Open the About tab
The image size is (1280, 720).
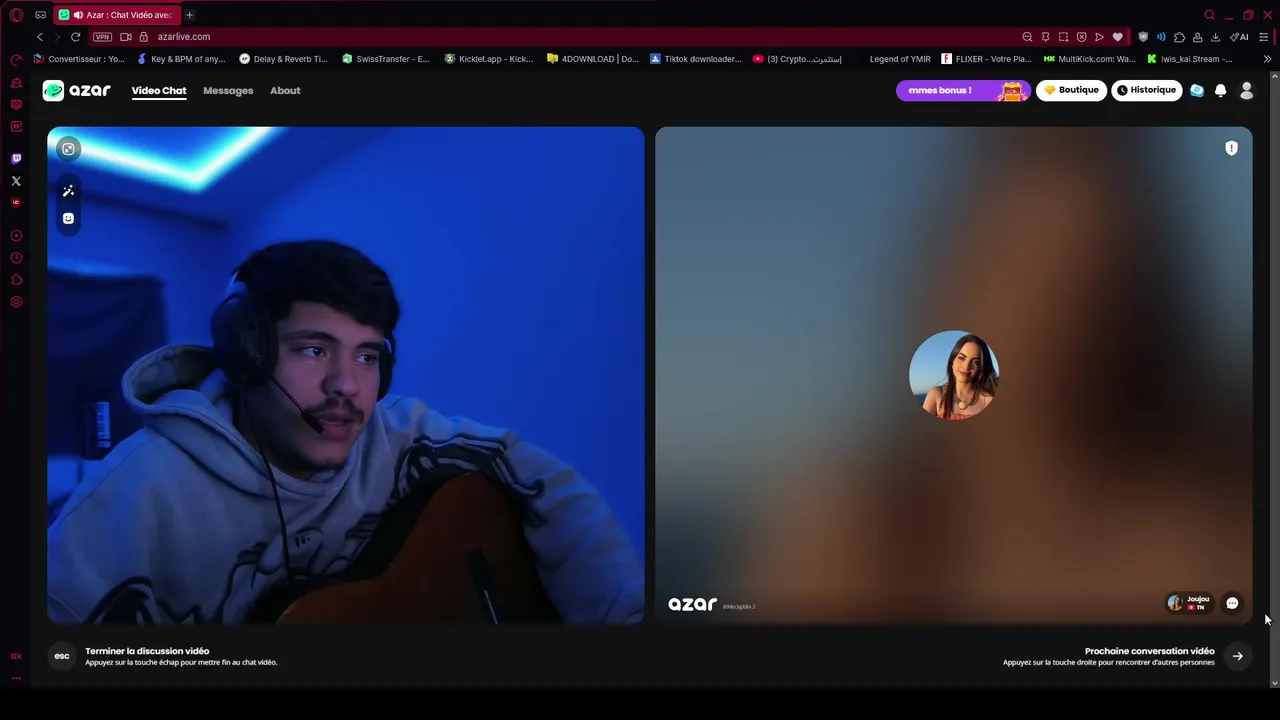point(285,90)
